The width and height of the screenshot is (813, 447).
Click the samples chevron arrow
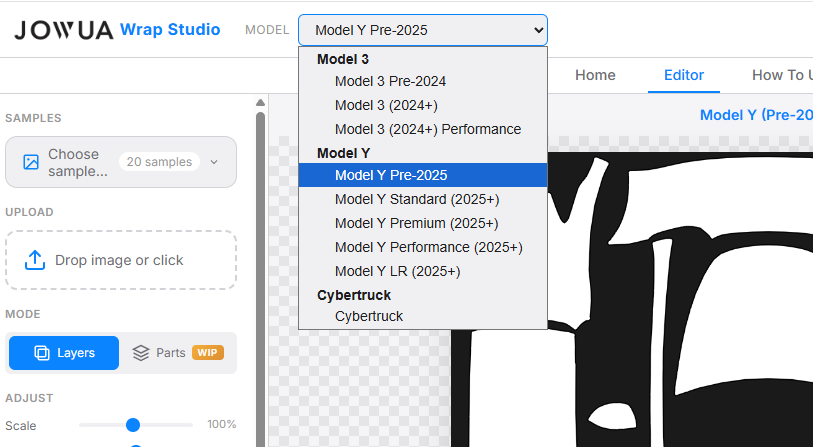pyautogui.click(x=214, y=162)
